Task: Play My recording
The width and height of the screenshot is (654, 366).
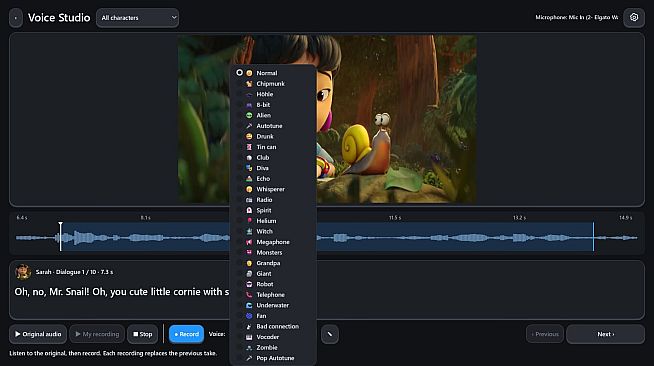Action: (x=97, y=334)
